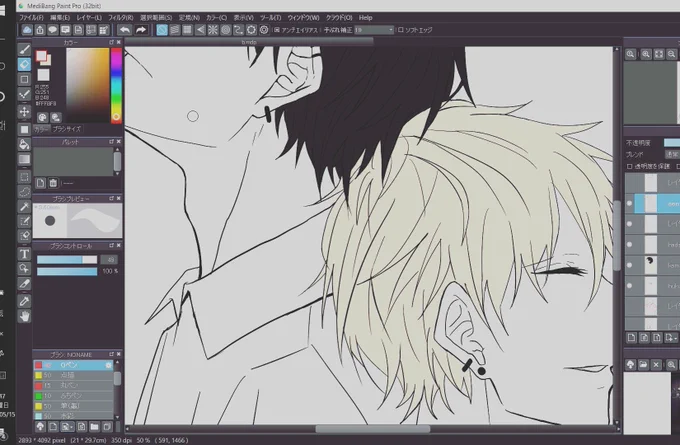Screen dimensions: 680x445
Task: Select the second brush, size 50
Action: click(x=73, y=375)
